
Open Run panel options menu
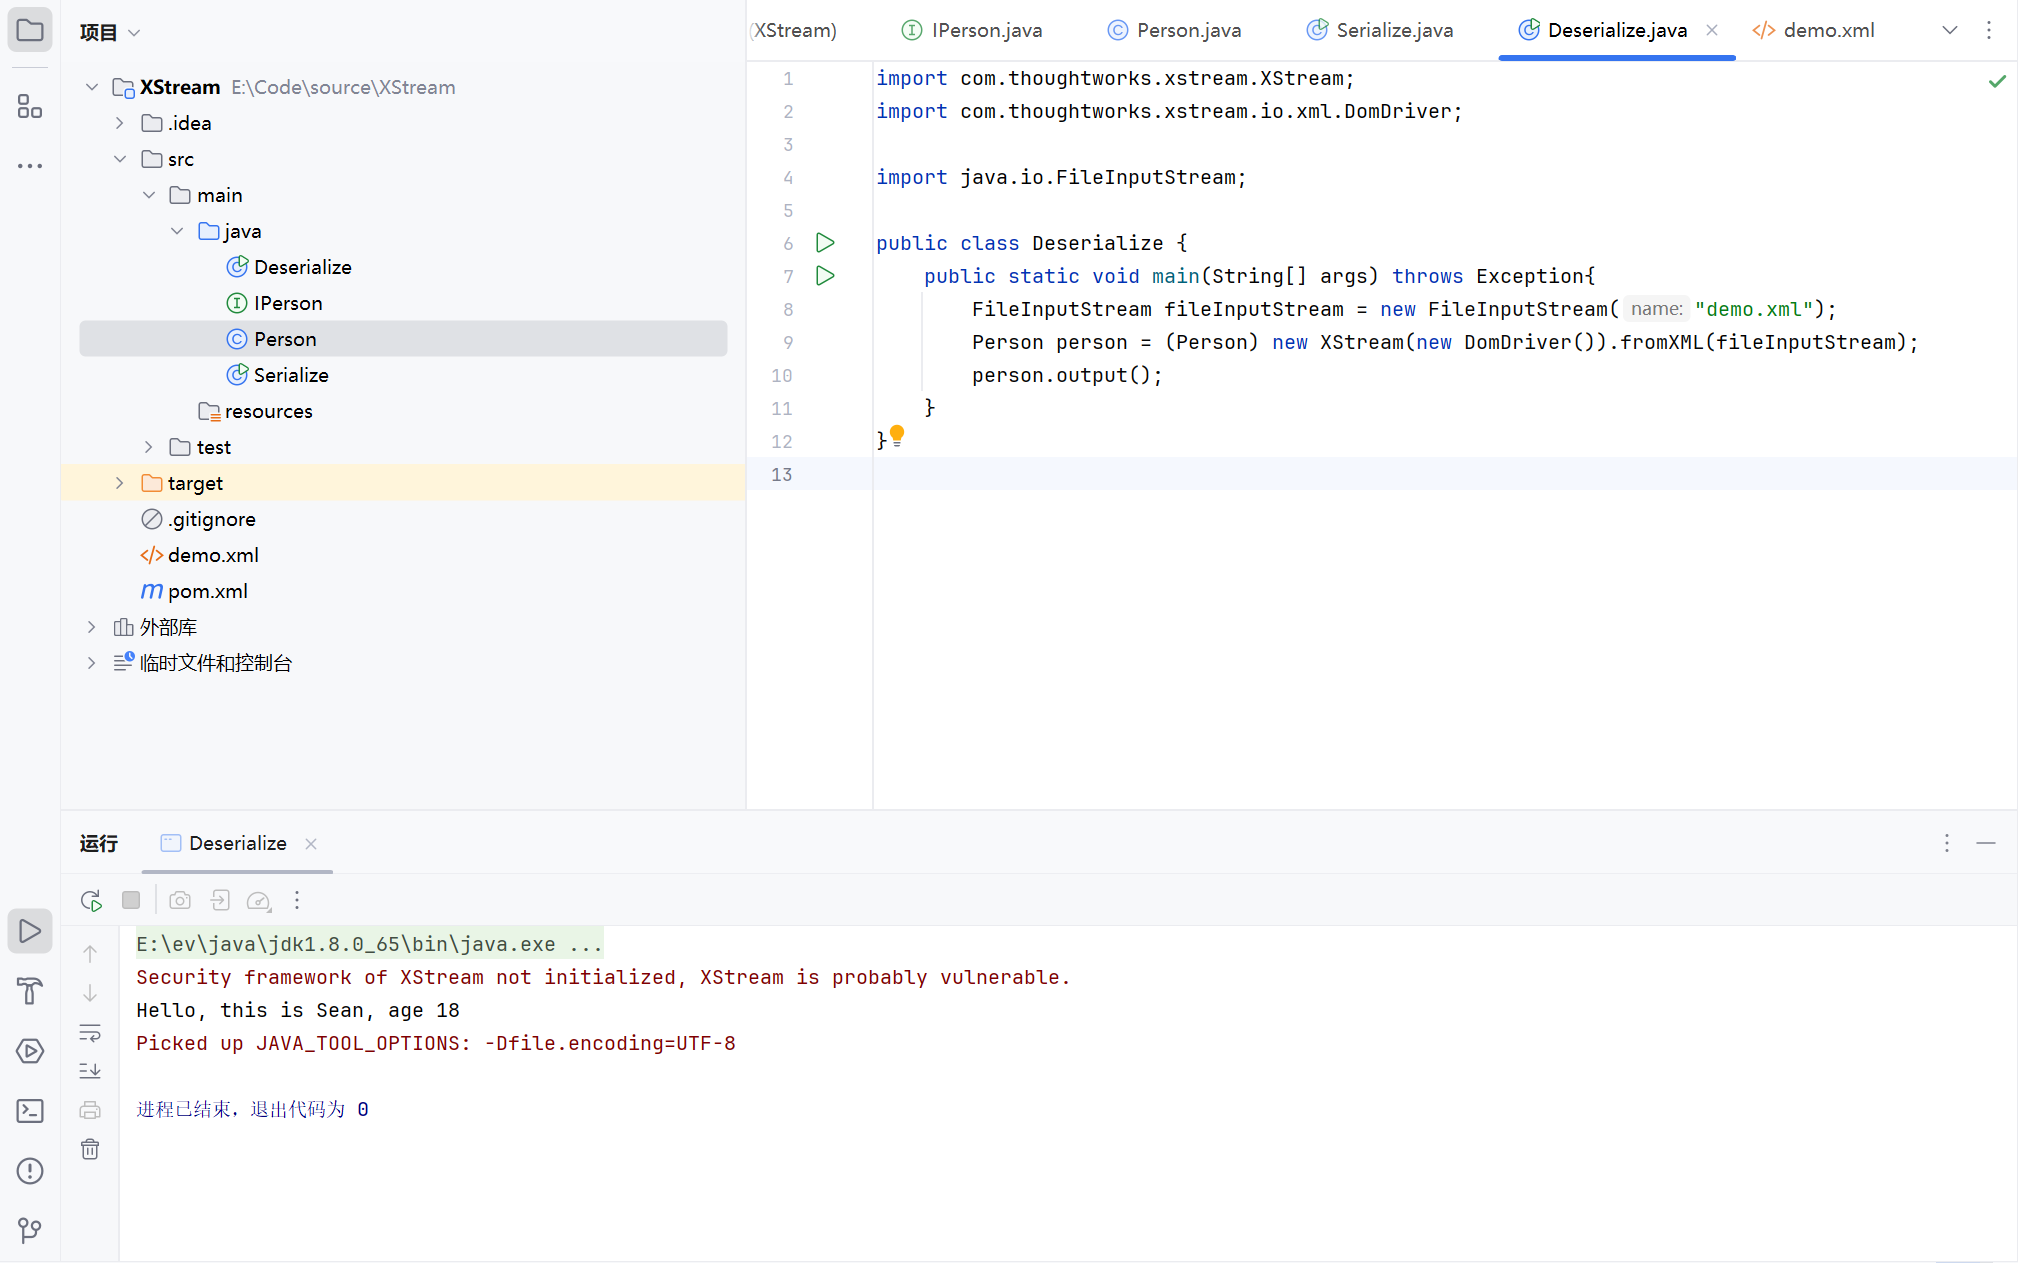coord(1947,843)
